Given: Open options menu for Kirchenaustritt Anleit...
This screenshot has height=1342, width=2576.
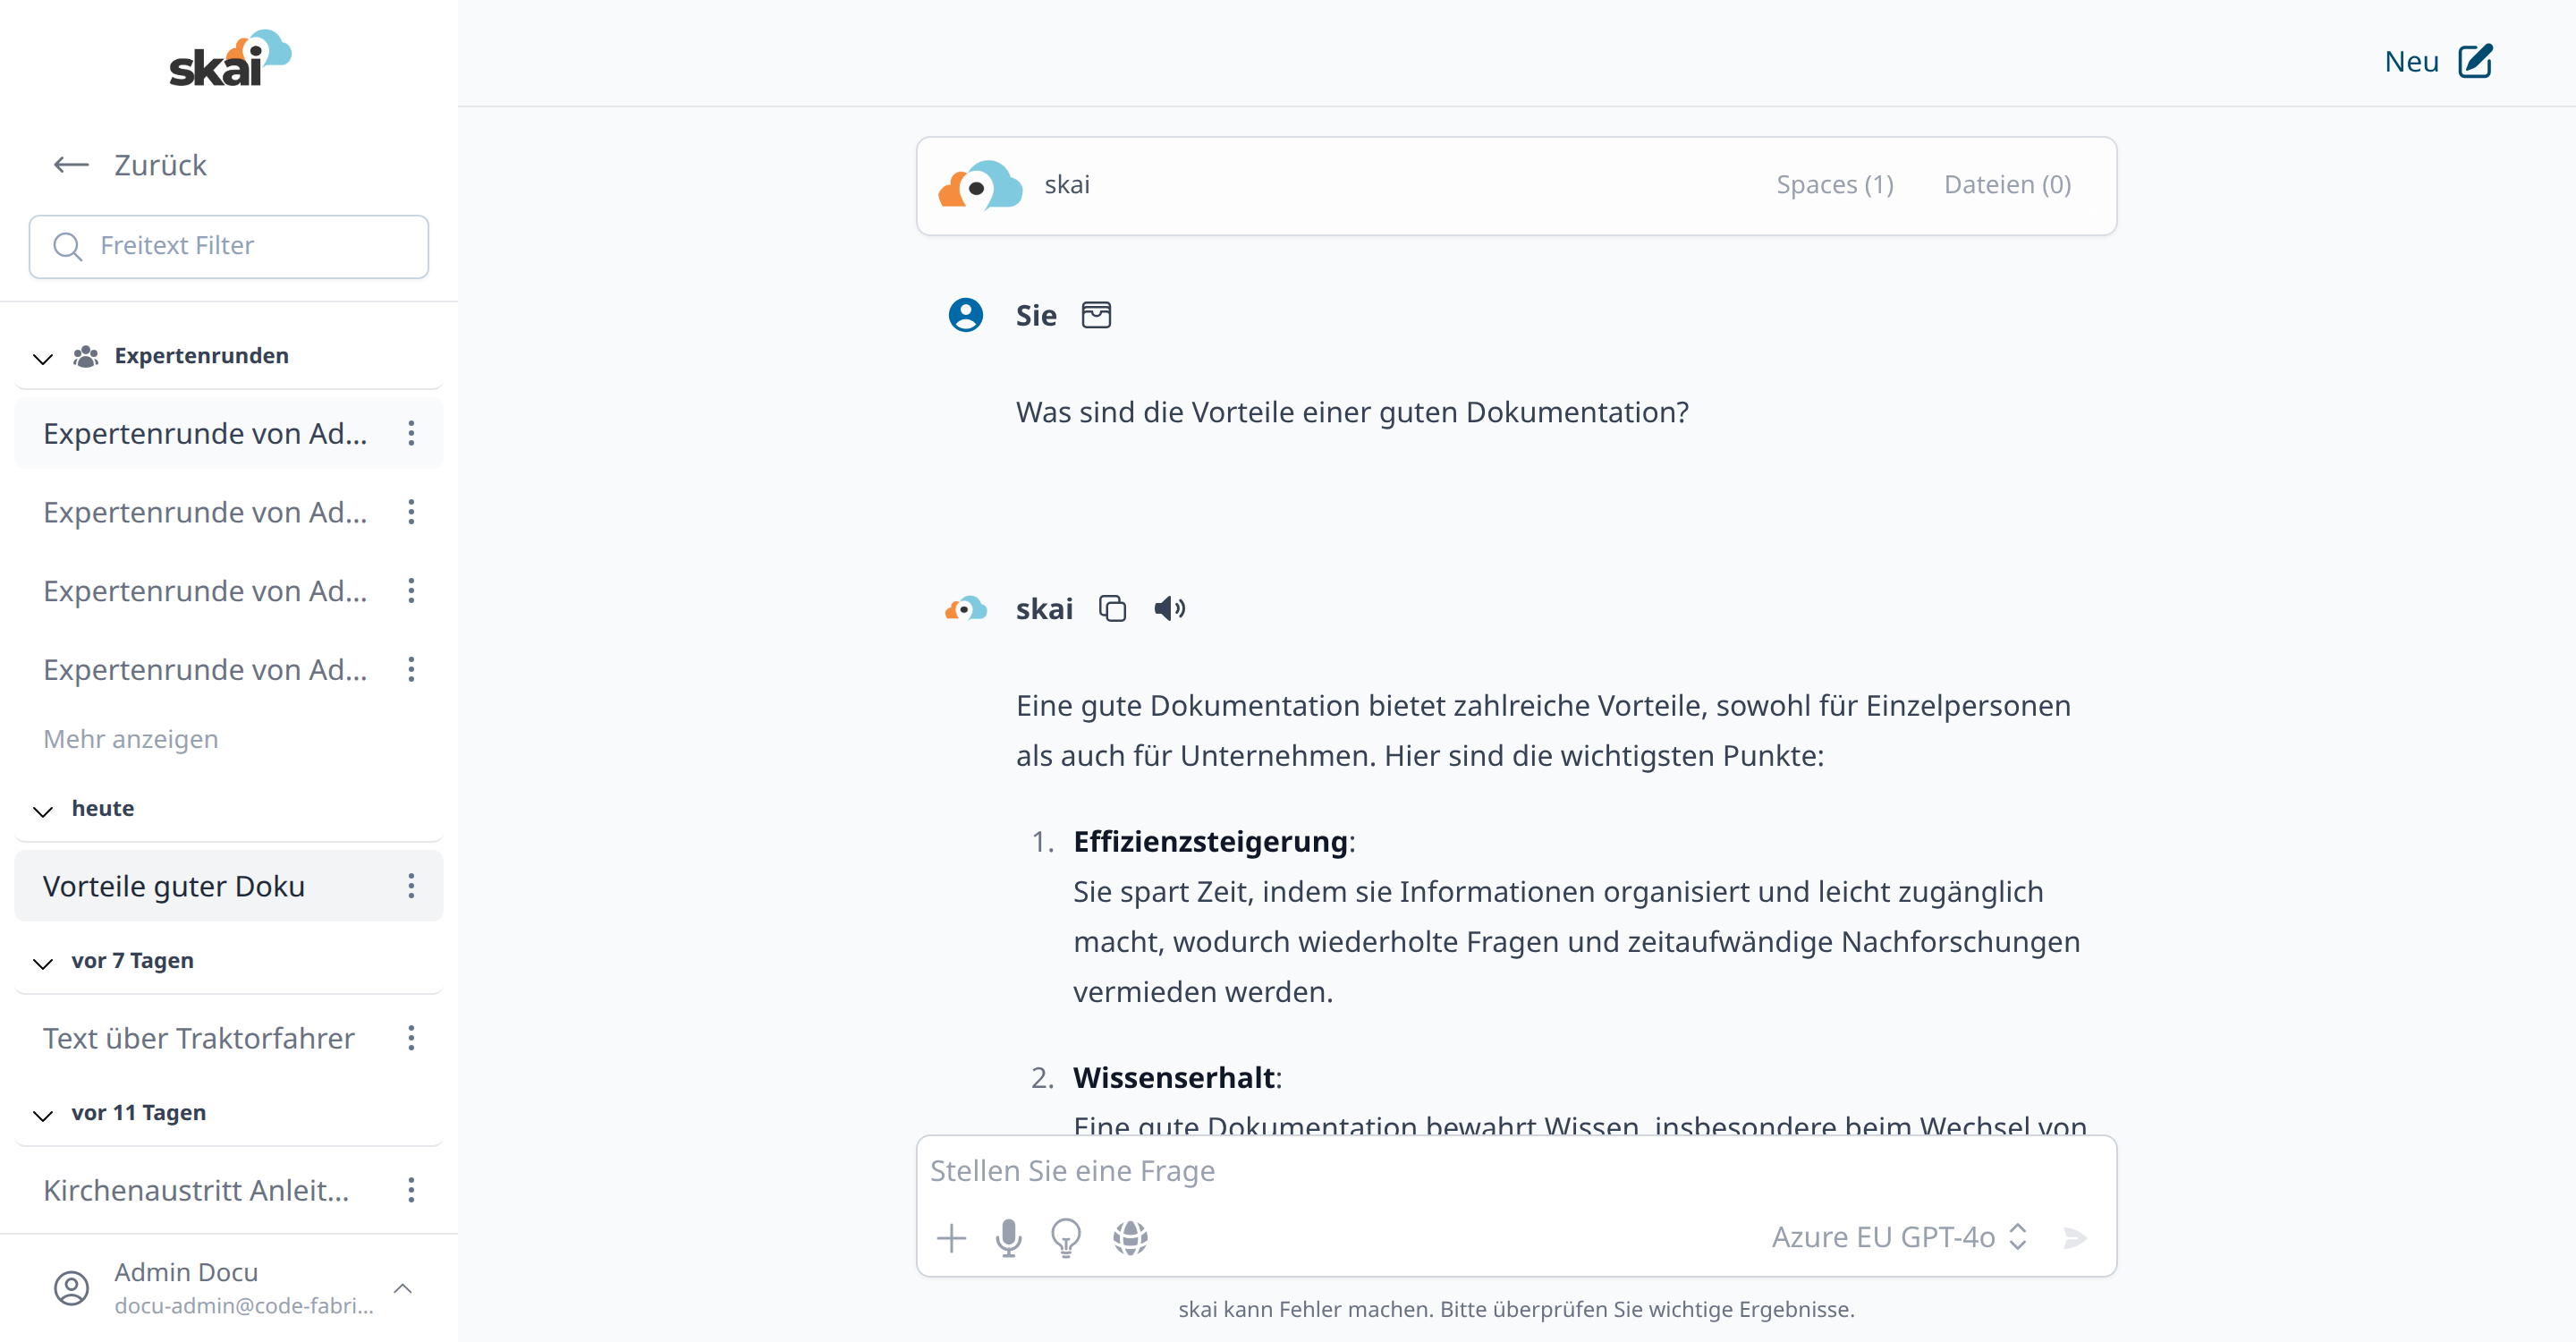Looking at the screenshot, I should [x=411, y=1190].
